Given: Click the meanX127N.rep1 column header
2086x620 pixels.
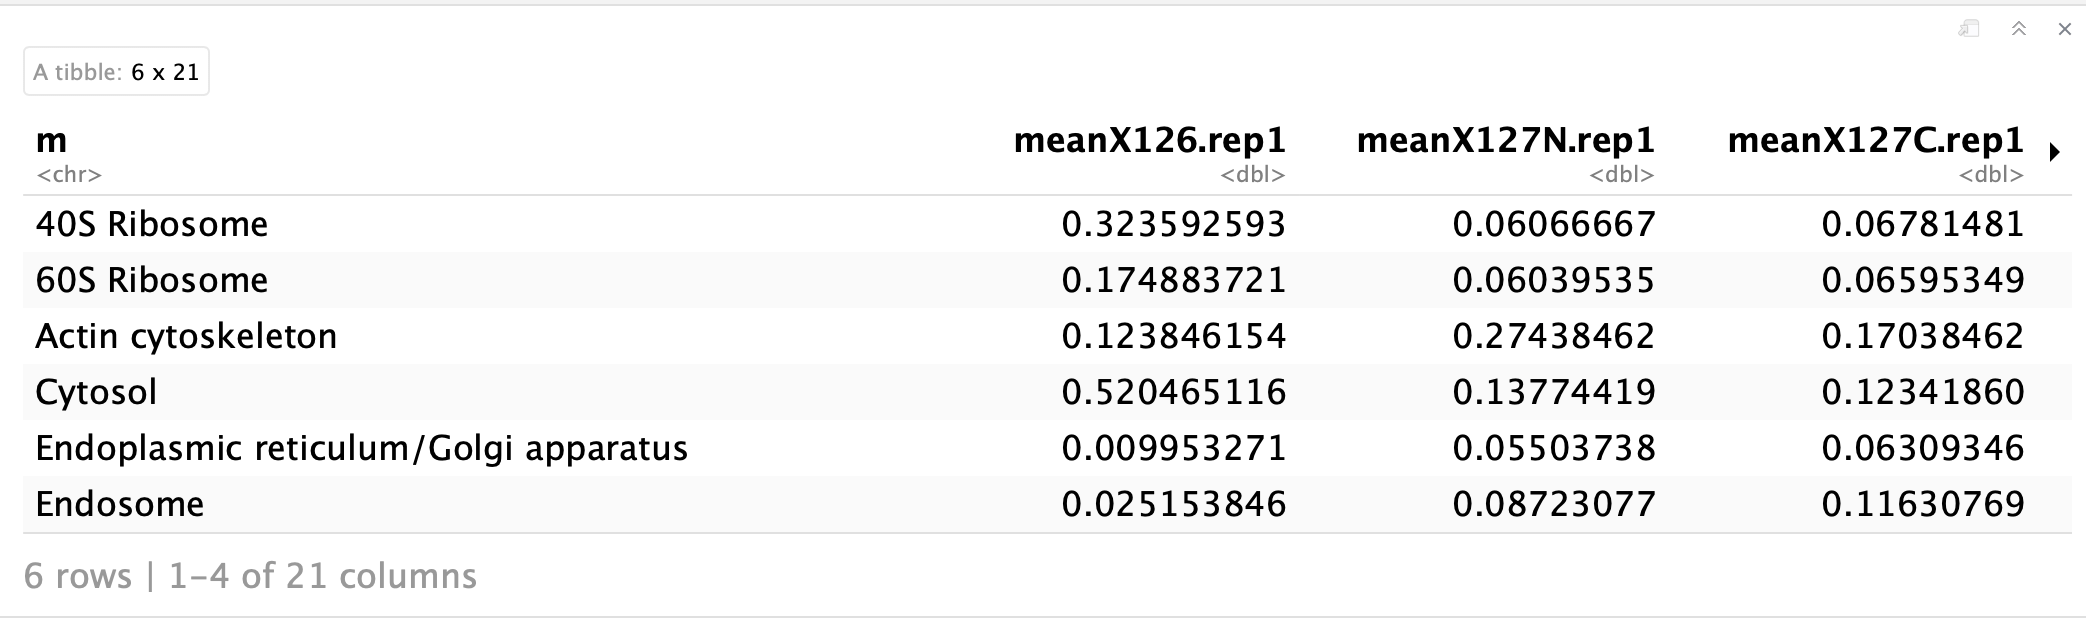Looking at the screenshot, I should coord(1504,141).
